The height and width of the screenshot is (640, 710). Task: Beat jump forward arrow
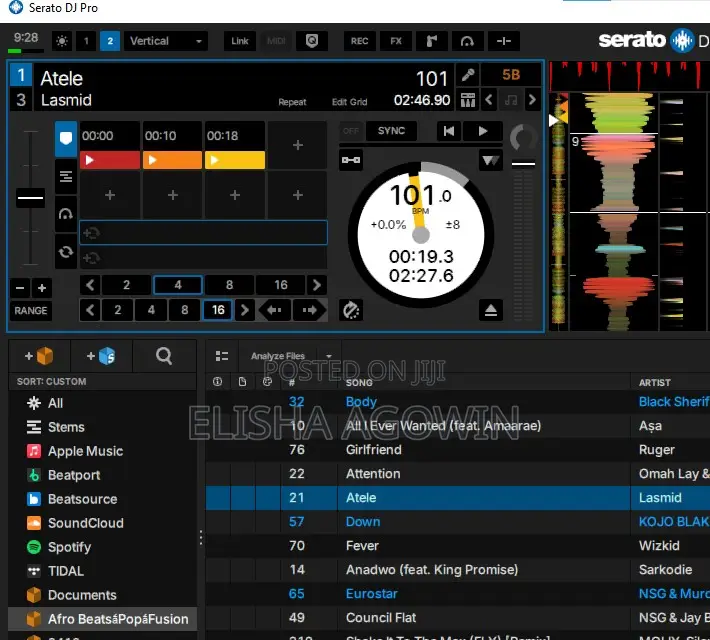(309, 310)
